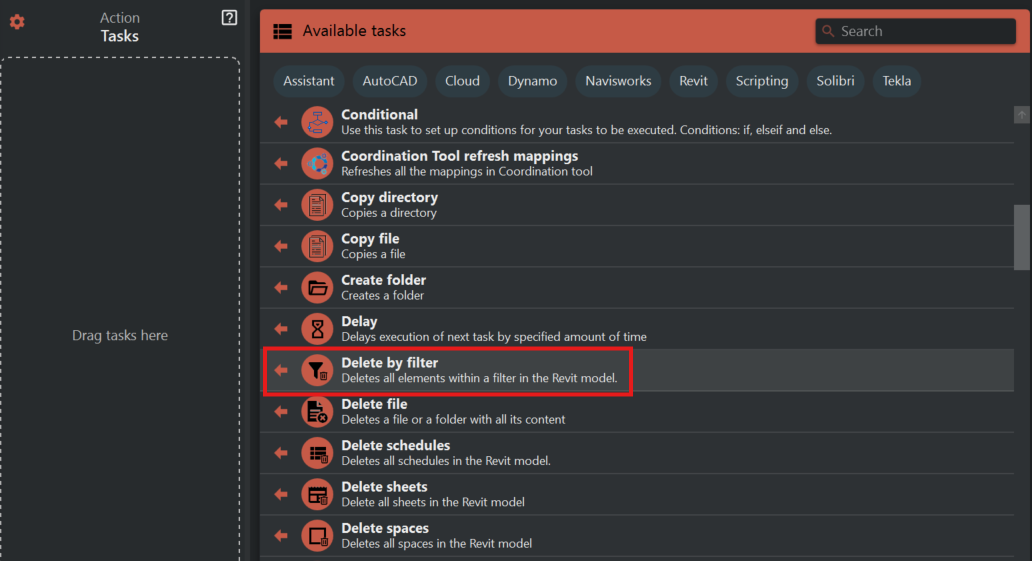The image size is (1032, 561).
Task: Click the task list scrollbar thumb
Action: (1021, 237)
